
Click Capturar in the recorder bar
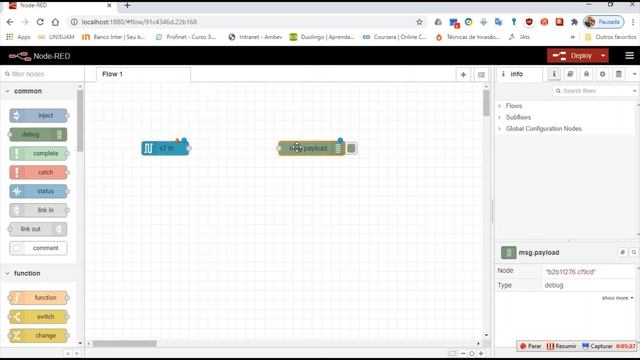point(597,346)
